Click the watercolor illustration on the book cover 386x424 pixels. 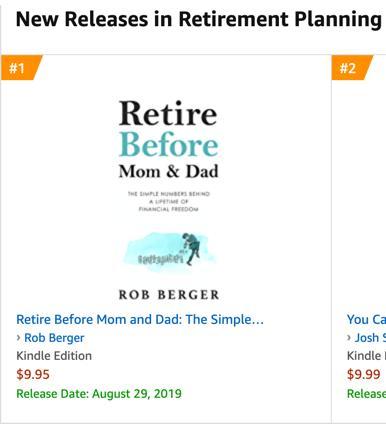[x=169, y=250]
